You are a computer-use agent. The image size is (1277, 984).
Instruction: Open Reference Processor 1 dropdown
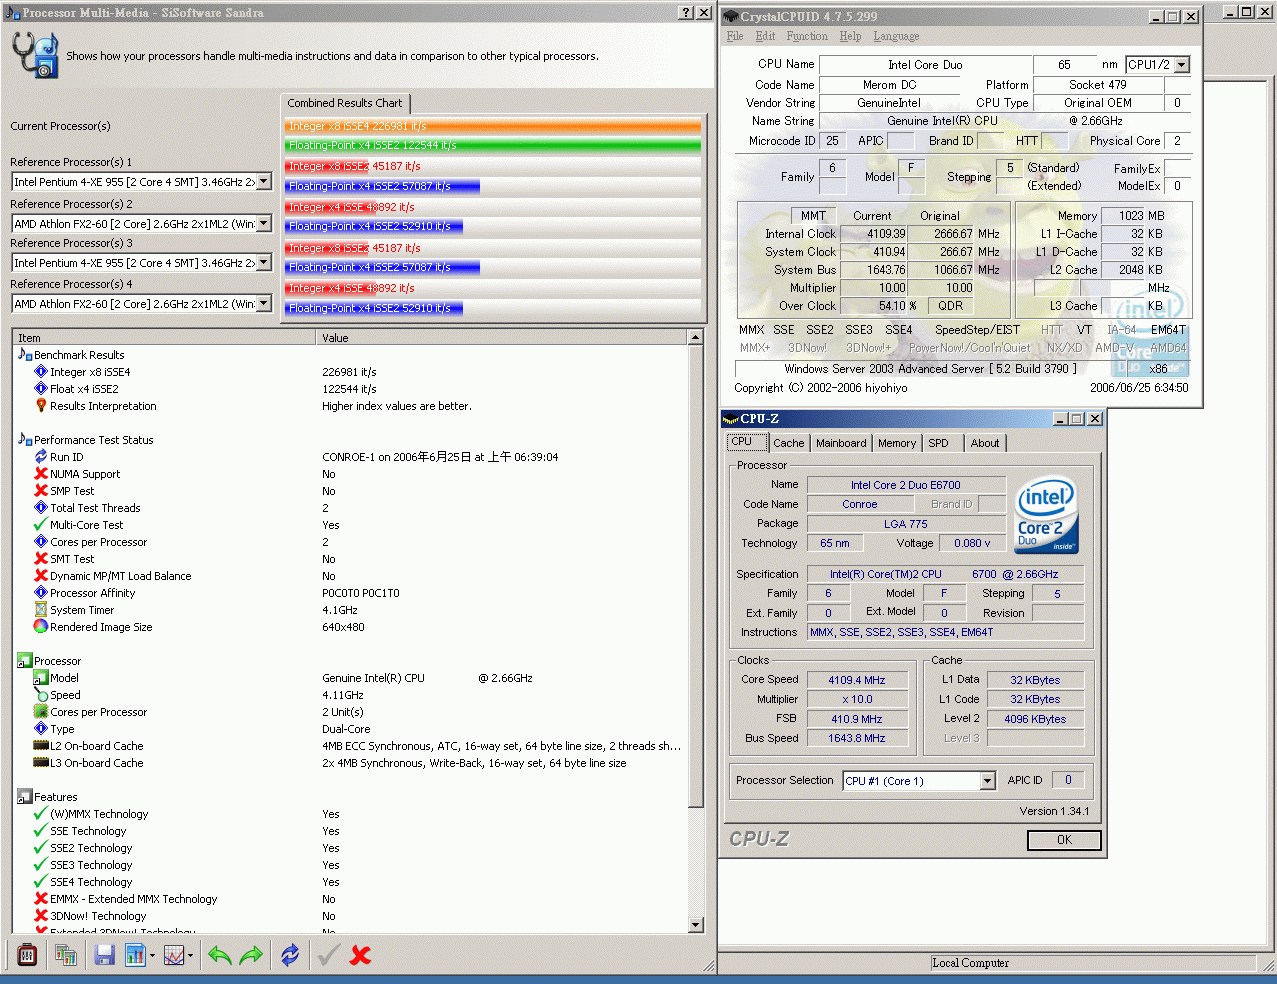click(x=264, y=182)
